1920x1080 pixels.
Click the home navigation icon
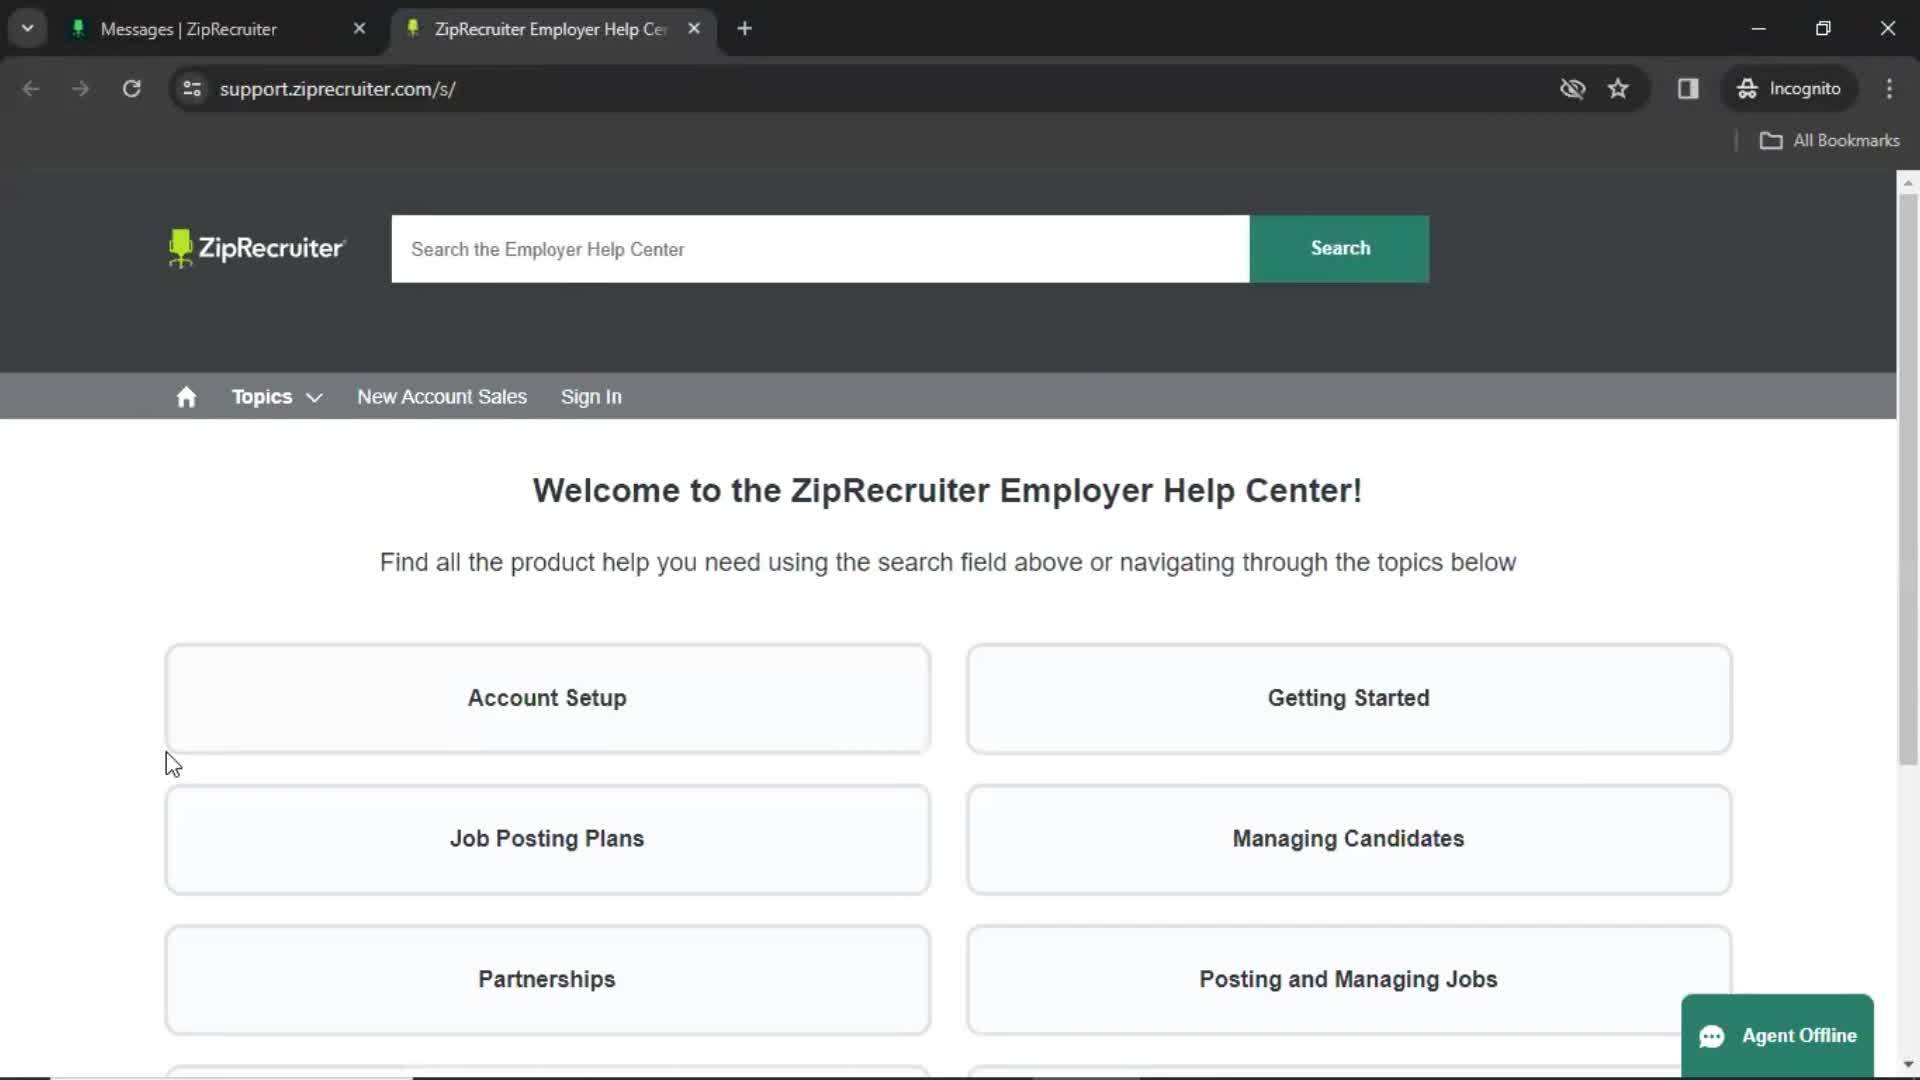pos(186,397)
